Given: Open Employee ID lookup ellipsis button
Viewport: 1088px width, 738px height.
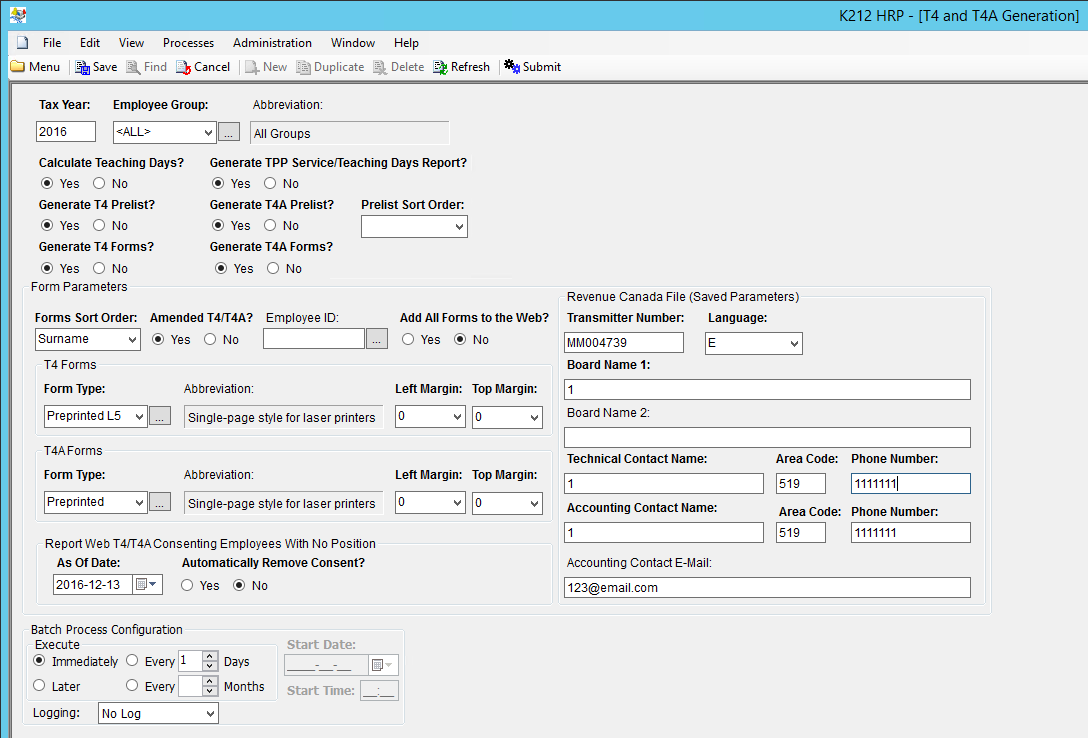Looking at the screenshot, I should point(377,339).
